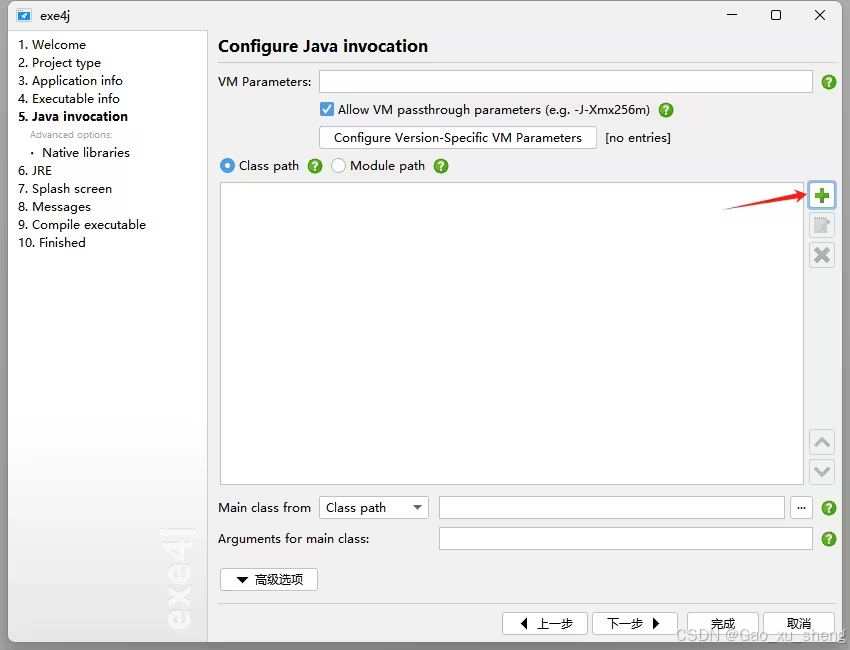Screen dimensions: 850x650
Task: Go to step 6. JRE
Action: [x=35, y=171]
